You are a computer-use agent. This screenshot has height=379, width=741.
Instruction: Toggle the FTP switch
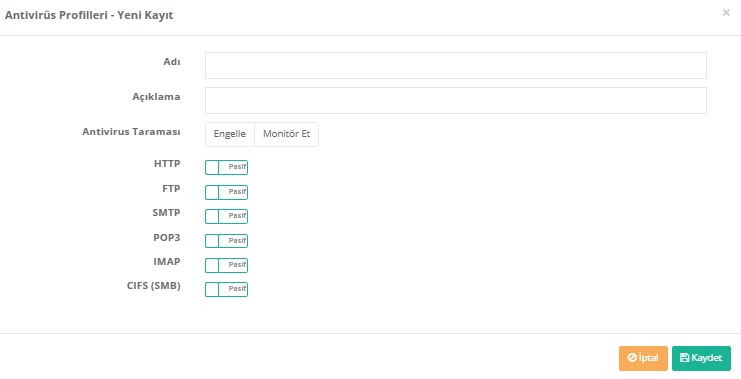coord(226,192)
